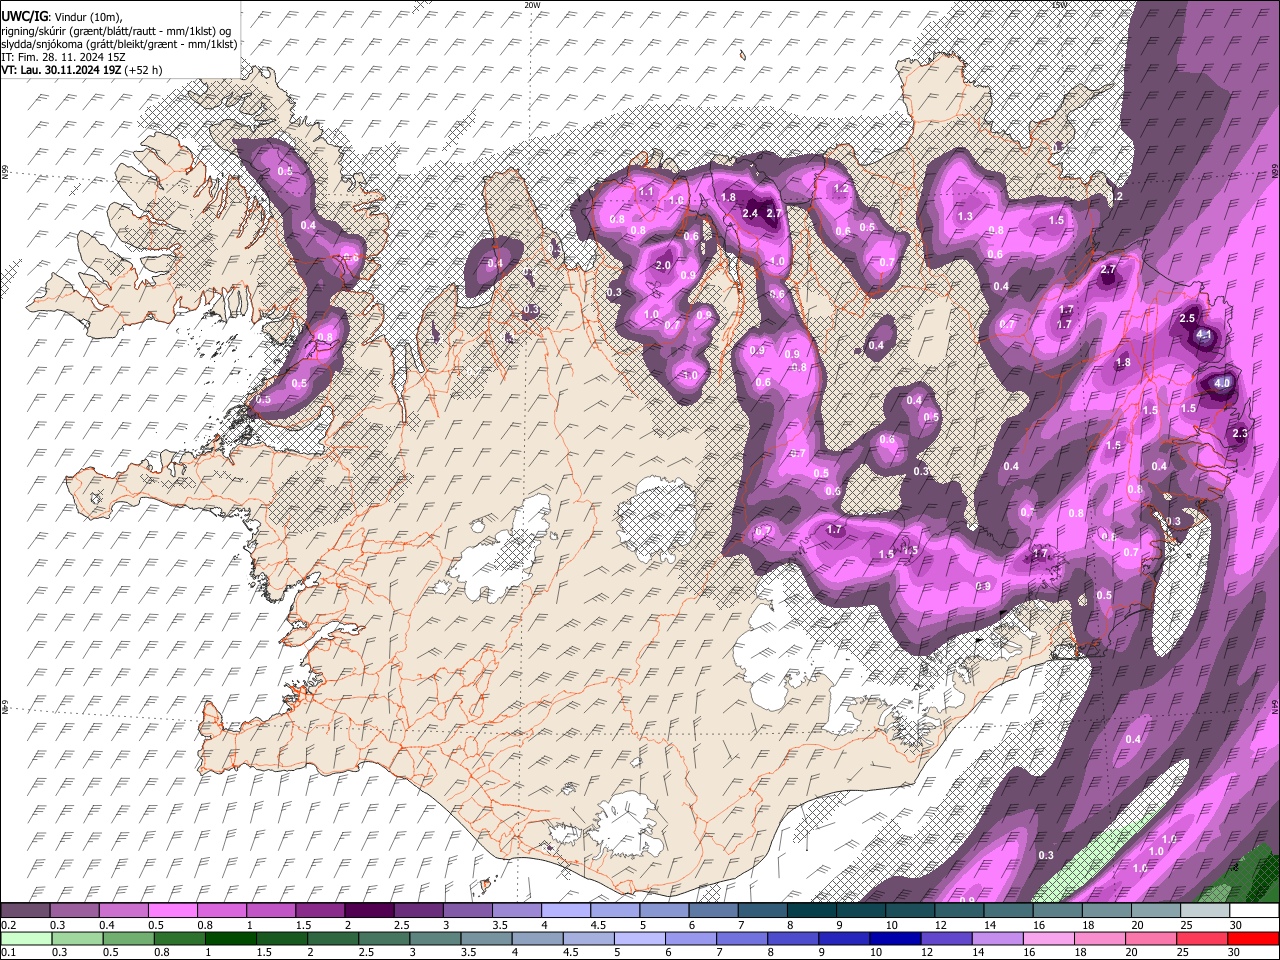The image size is (1280, 960).
Task: Click the pale green swatch above 0.1 in rain legend
Action: 25,939
